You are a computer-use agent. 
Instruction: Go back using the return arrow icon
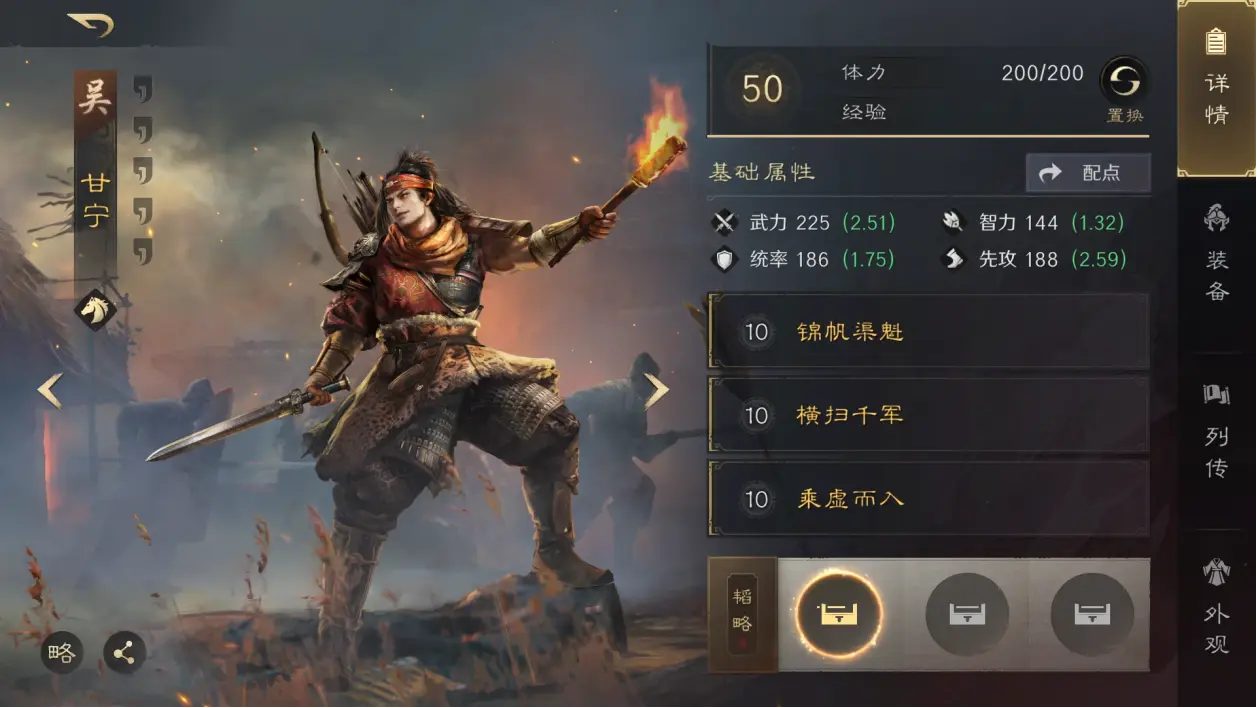[x=91, y=24]
